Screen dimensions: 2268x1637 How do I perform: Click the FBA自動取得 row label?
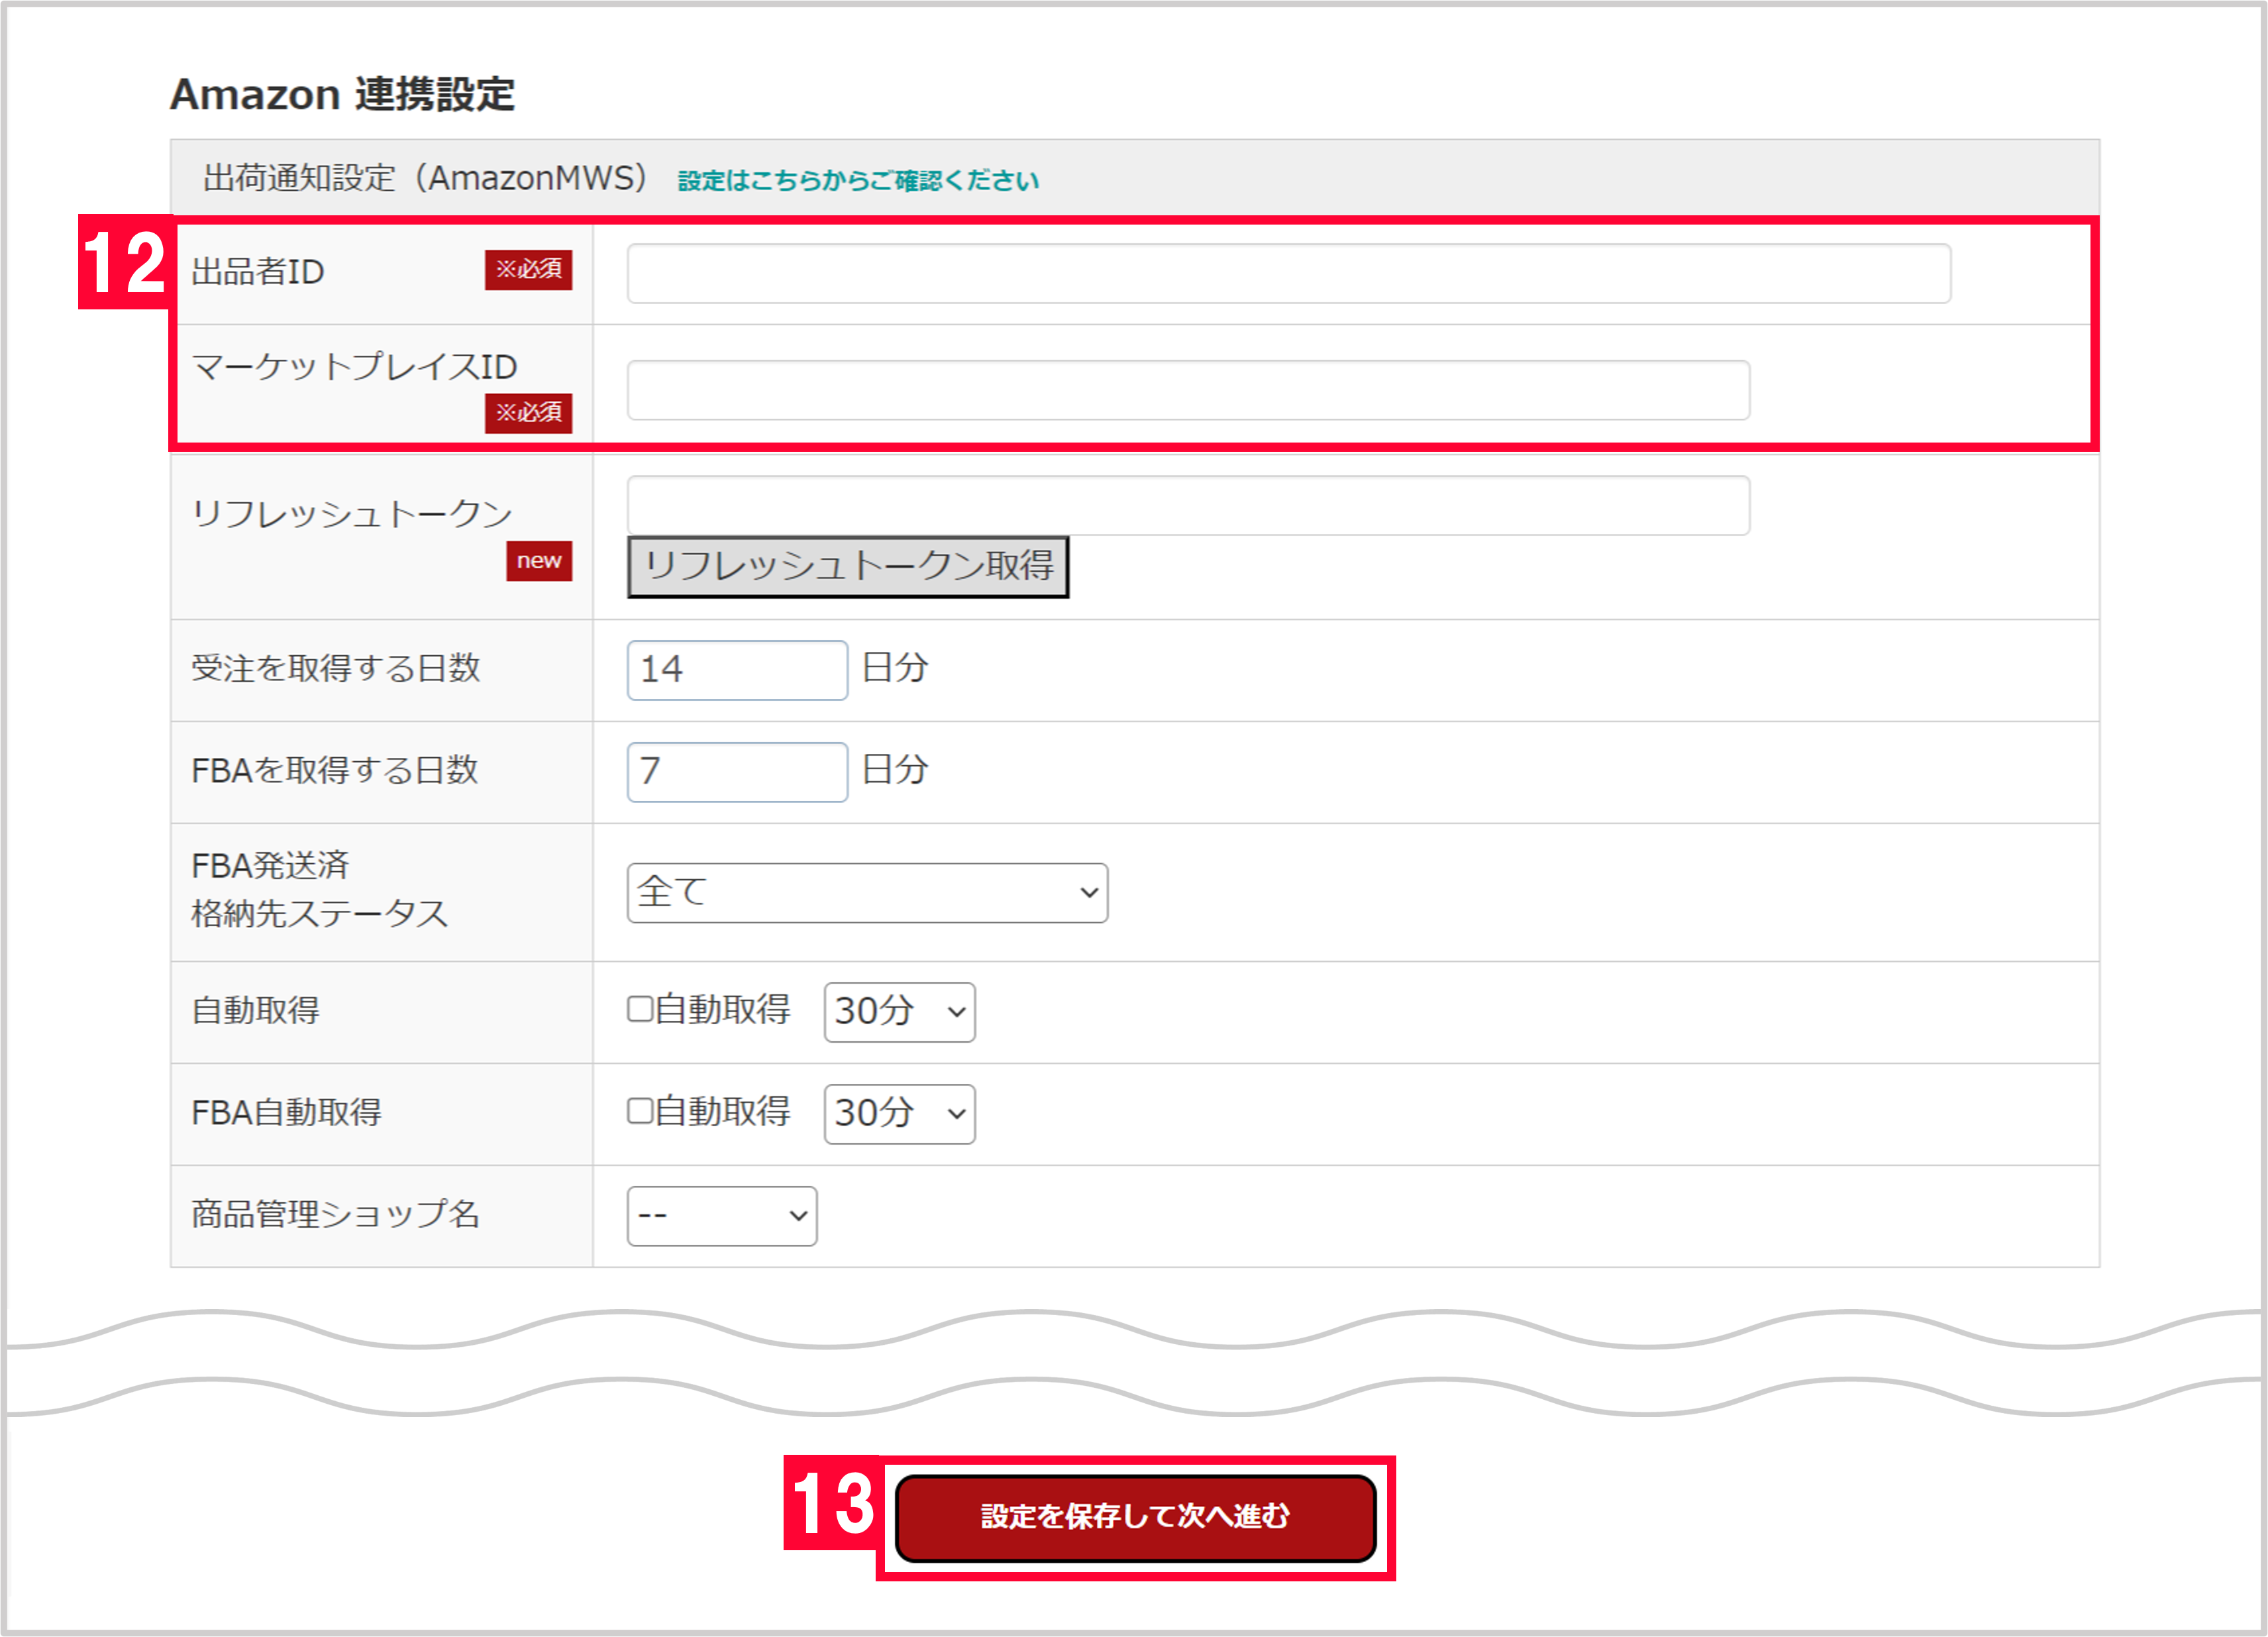tap(286, 1112)
